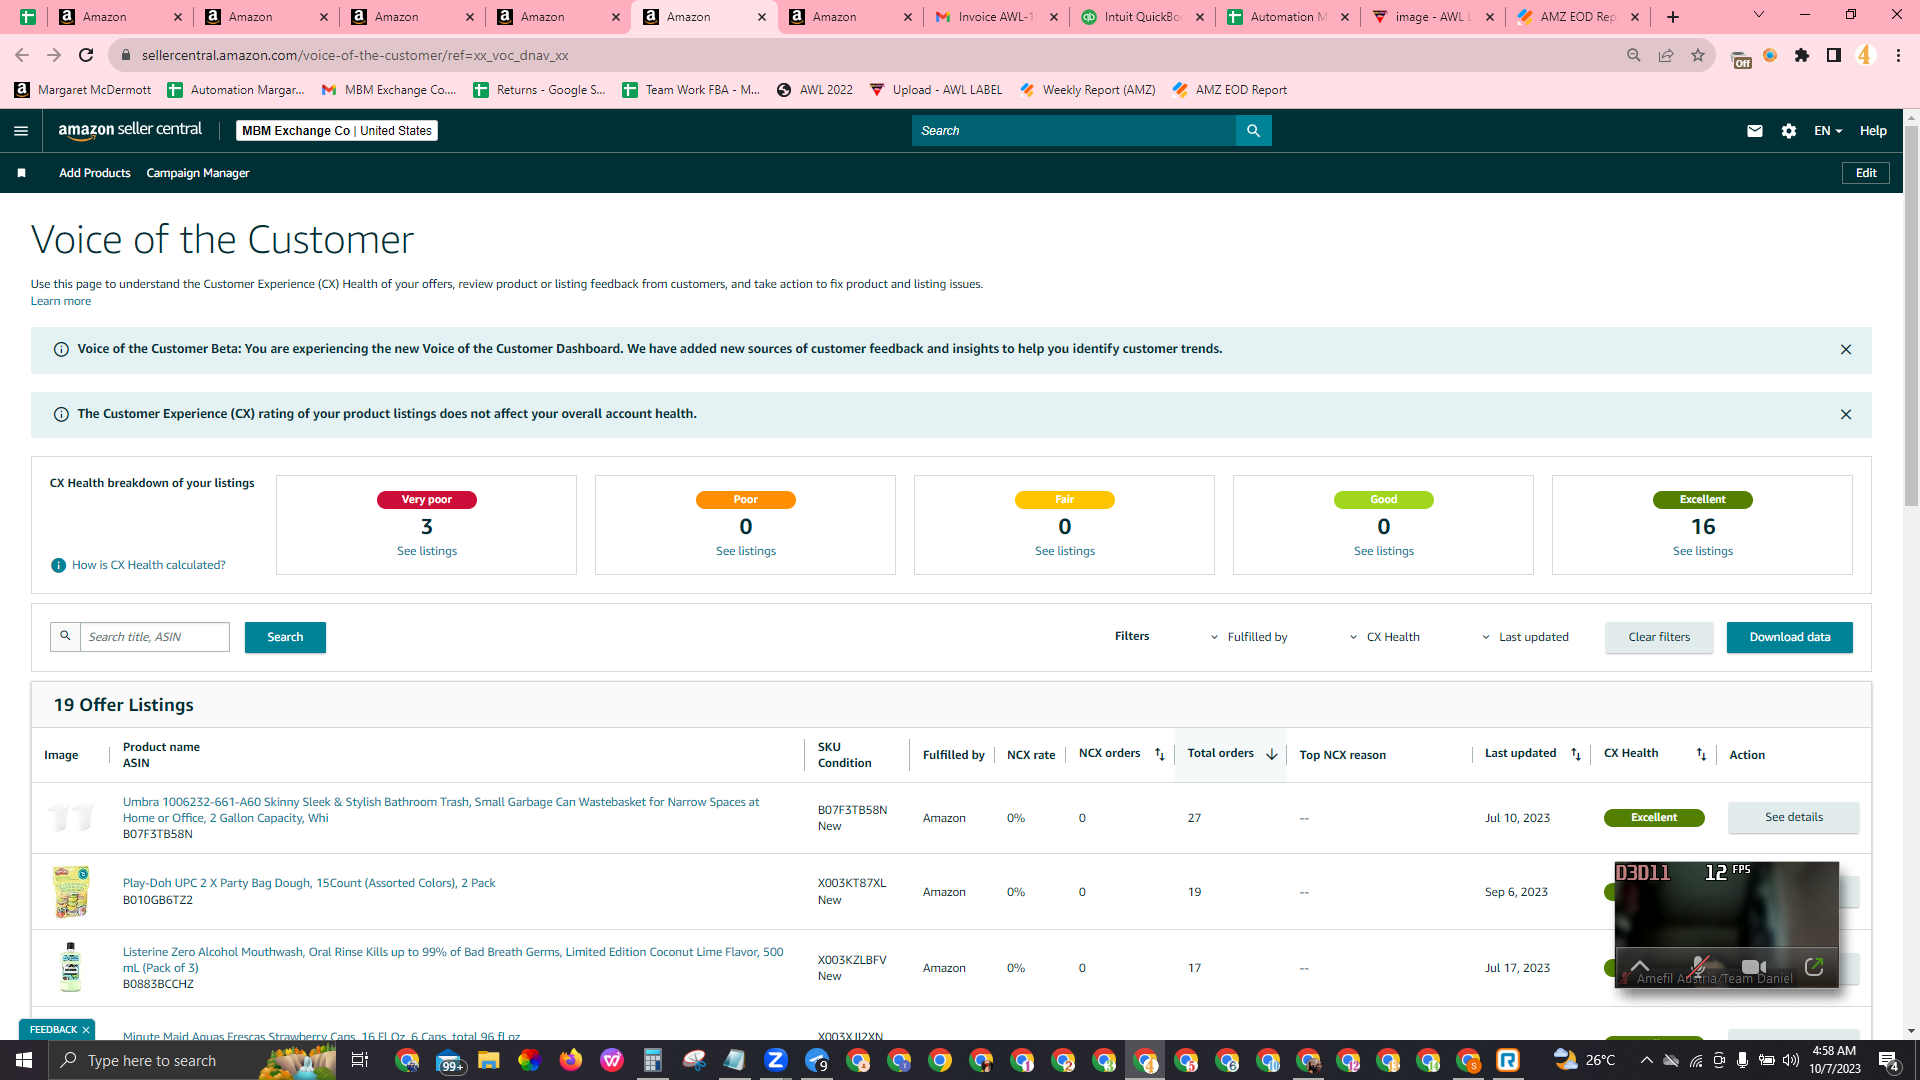Open the settings gear icon

coord(1789,131)
